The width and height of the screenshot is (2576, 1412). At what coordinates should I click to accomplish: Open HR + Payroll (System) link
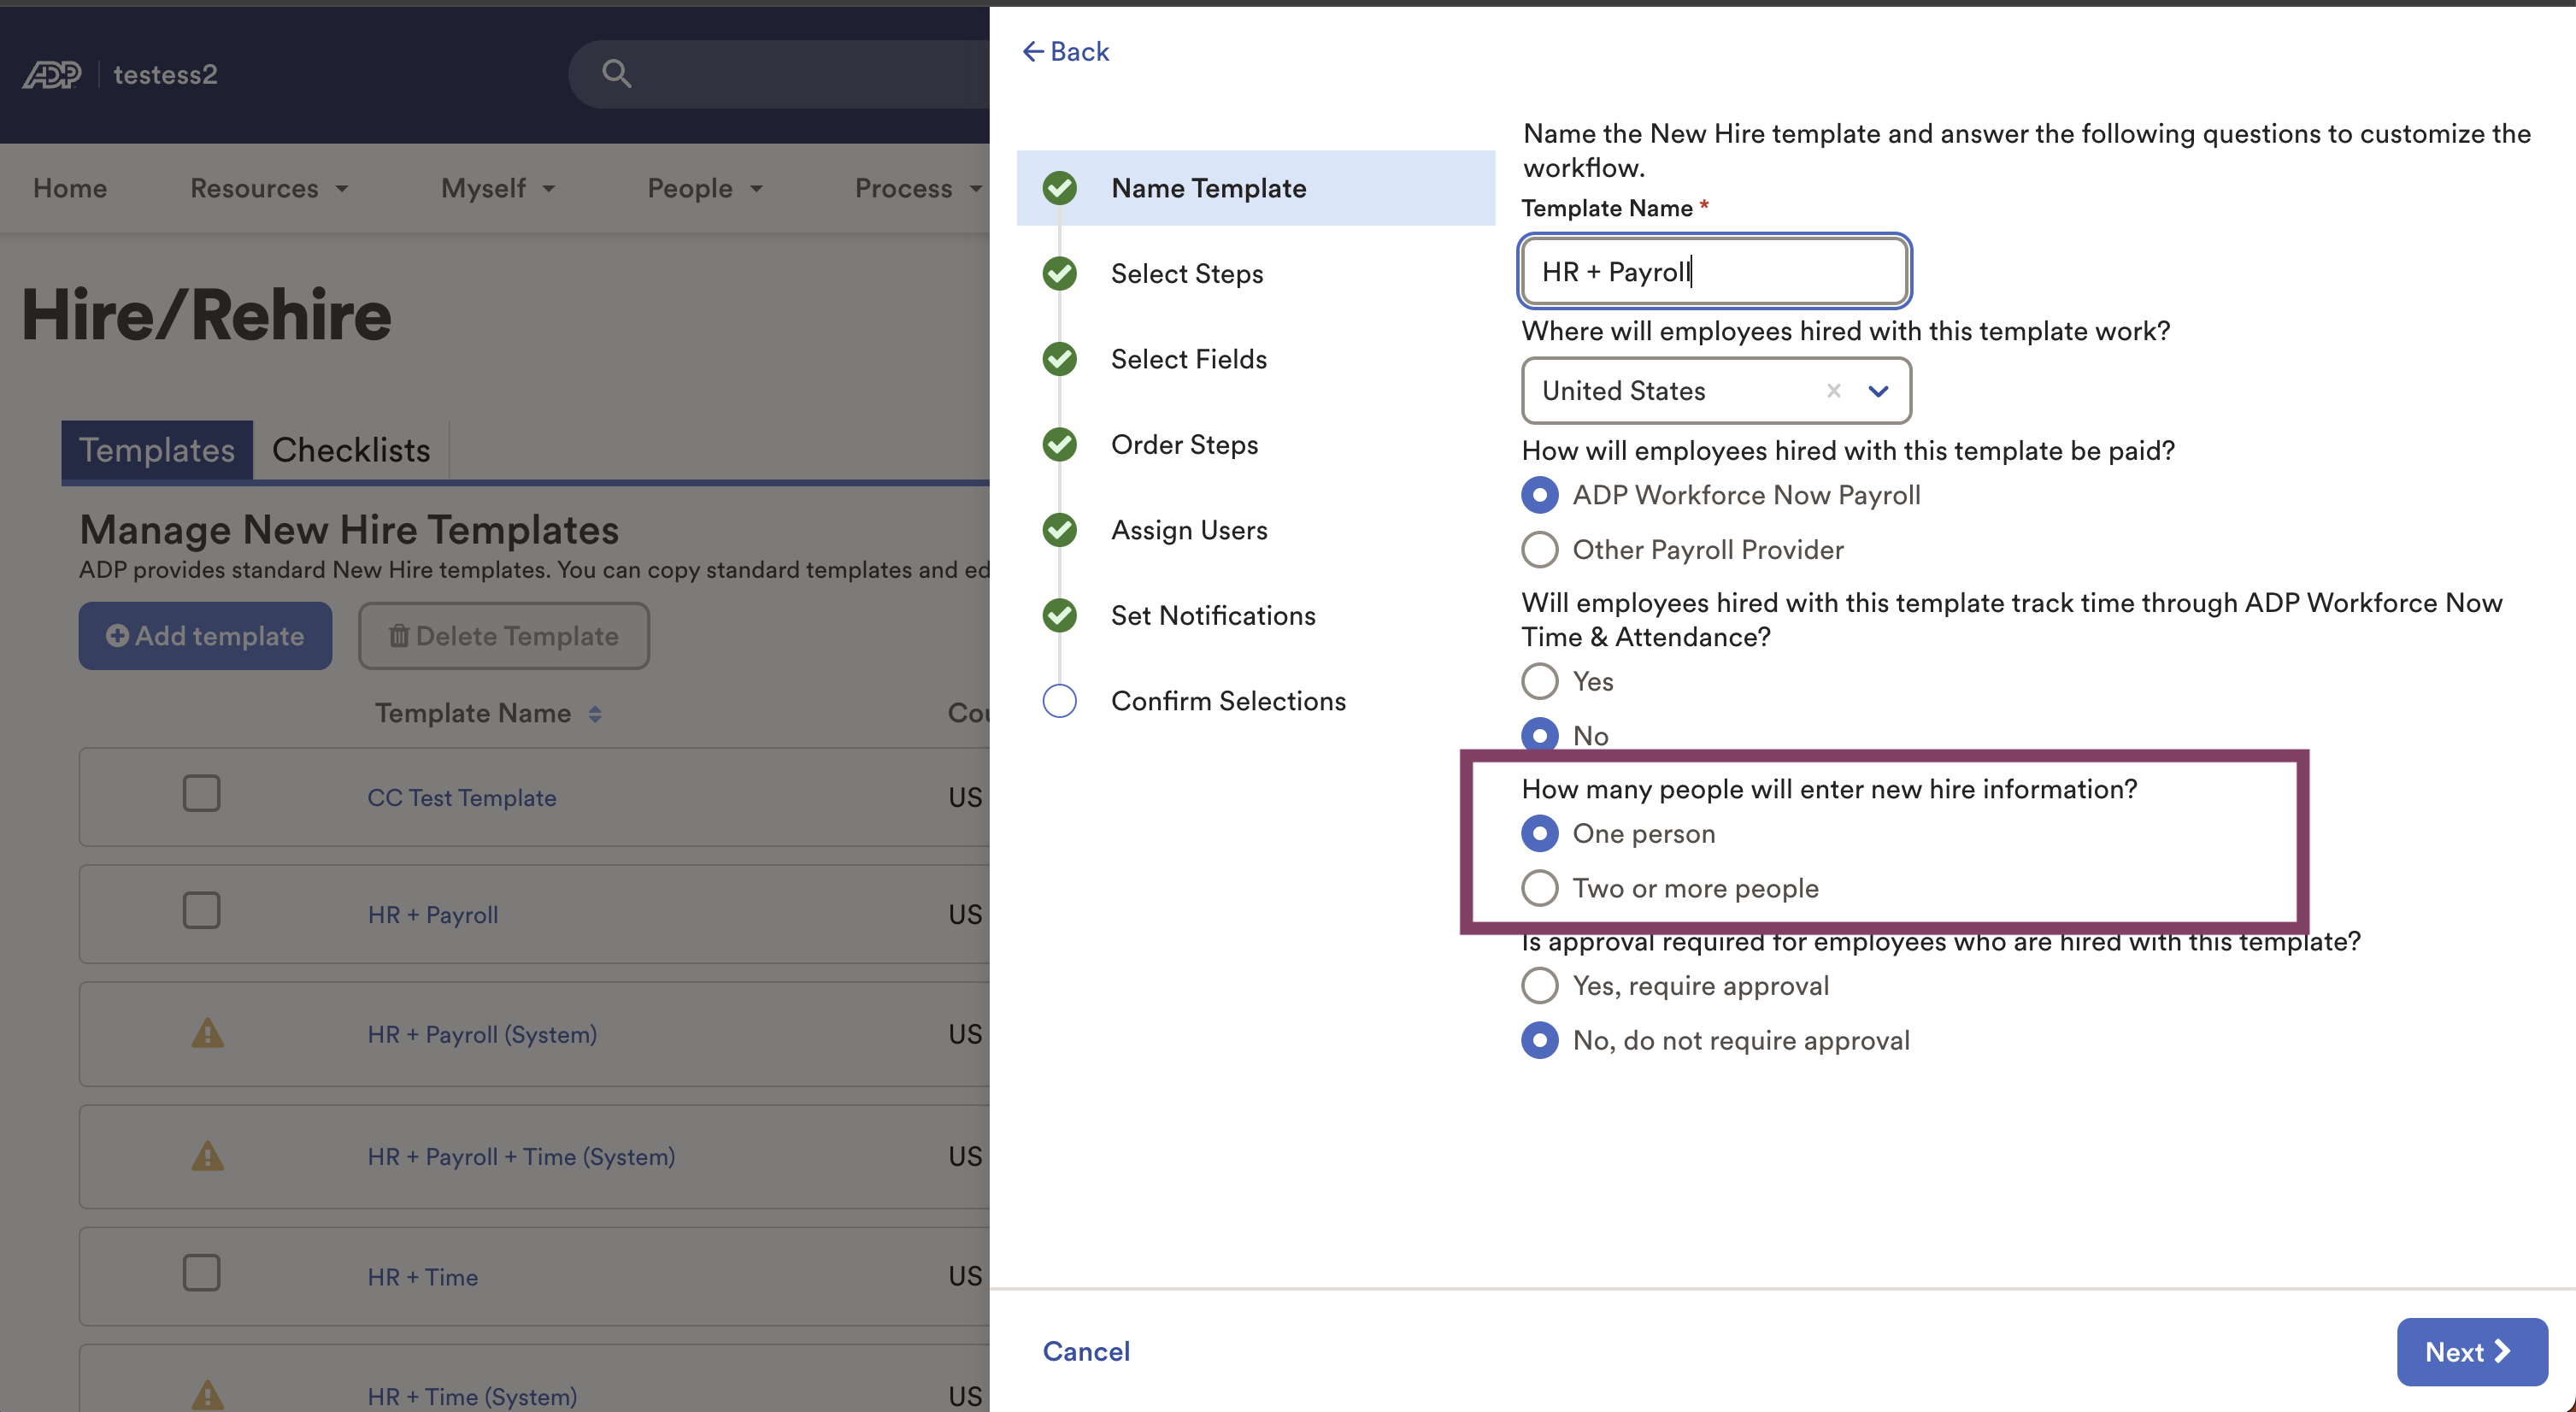[482, 1033]
